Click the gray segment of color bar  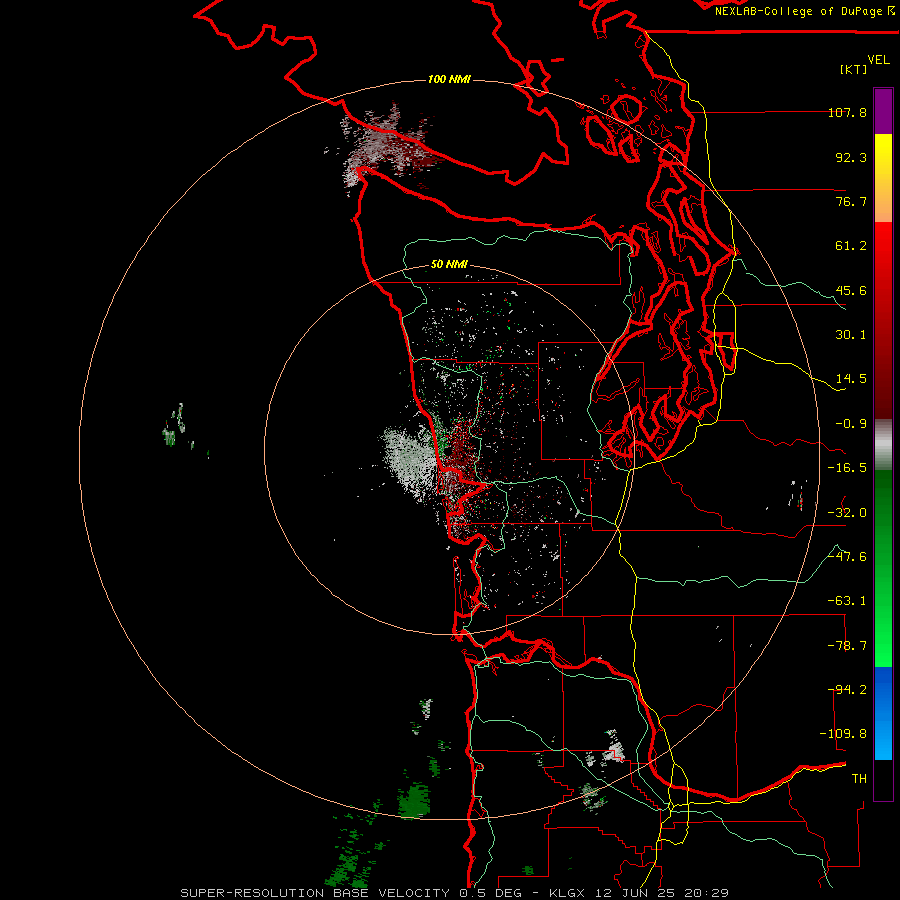point(883,445)
